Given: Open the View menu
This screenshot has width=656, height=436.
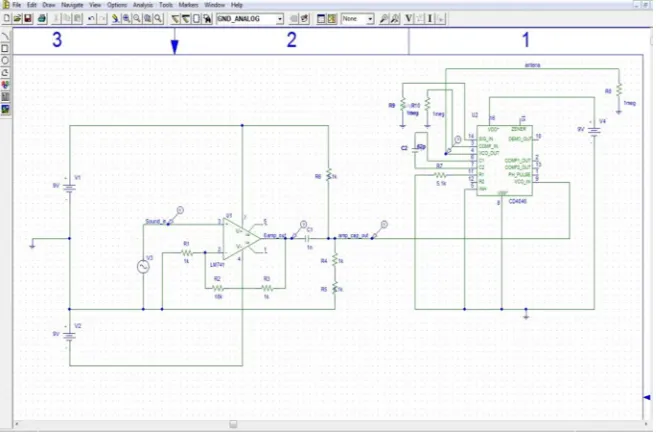Looking at the screenshot, I should (95, 5).
